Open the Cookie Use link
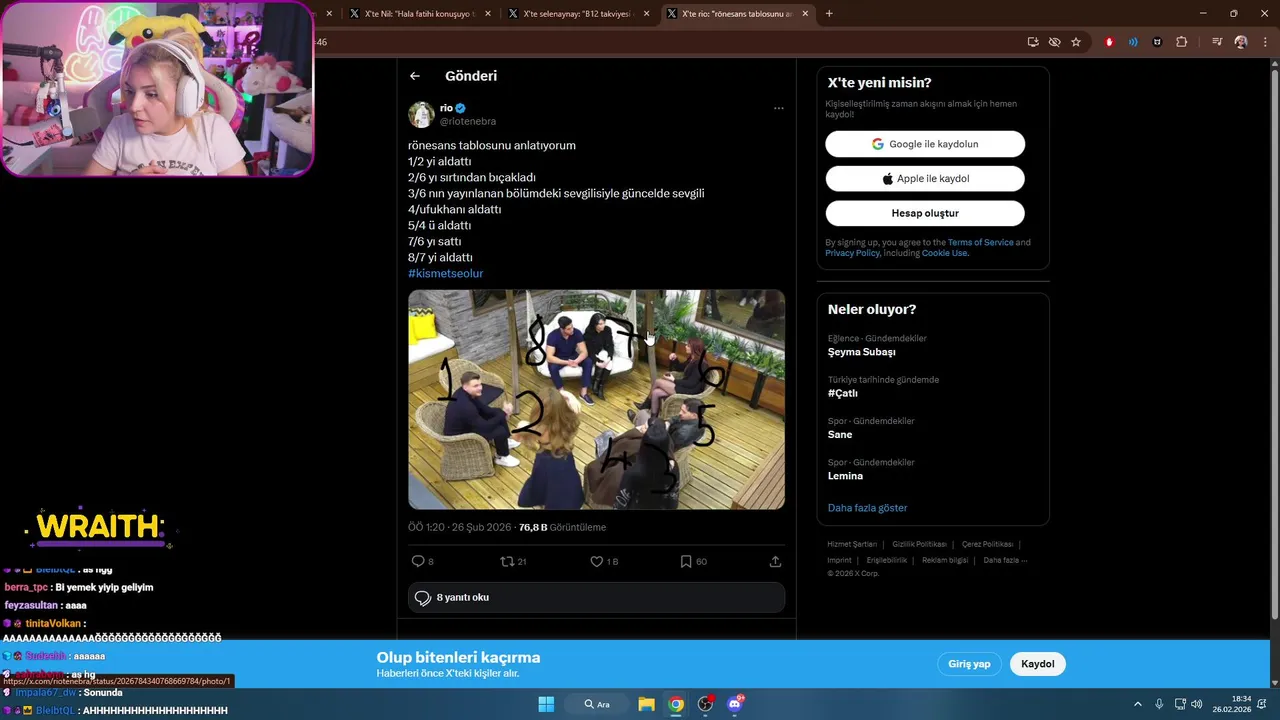The image size is (1280, 720). pos(944,253)
